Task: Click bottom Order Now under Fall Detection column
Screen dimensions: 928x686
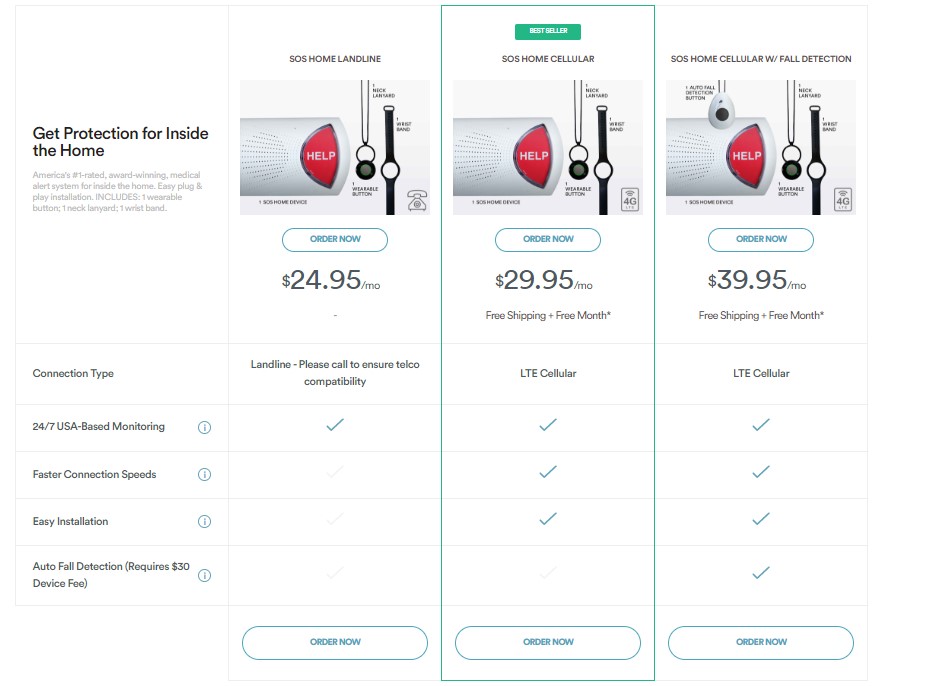Action: [x=761, y=643]
